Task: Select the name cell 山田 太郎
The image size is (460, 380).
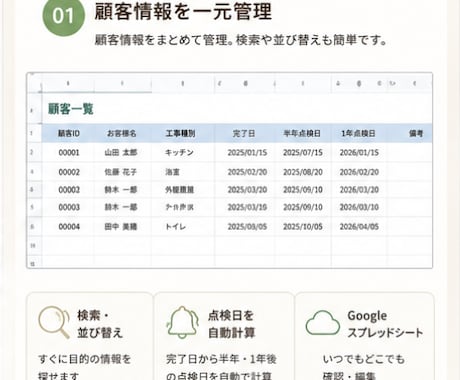Action: coord(121,153)
